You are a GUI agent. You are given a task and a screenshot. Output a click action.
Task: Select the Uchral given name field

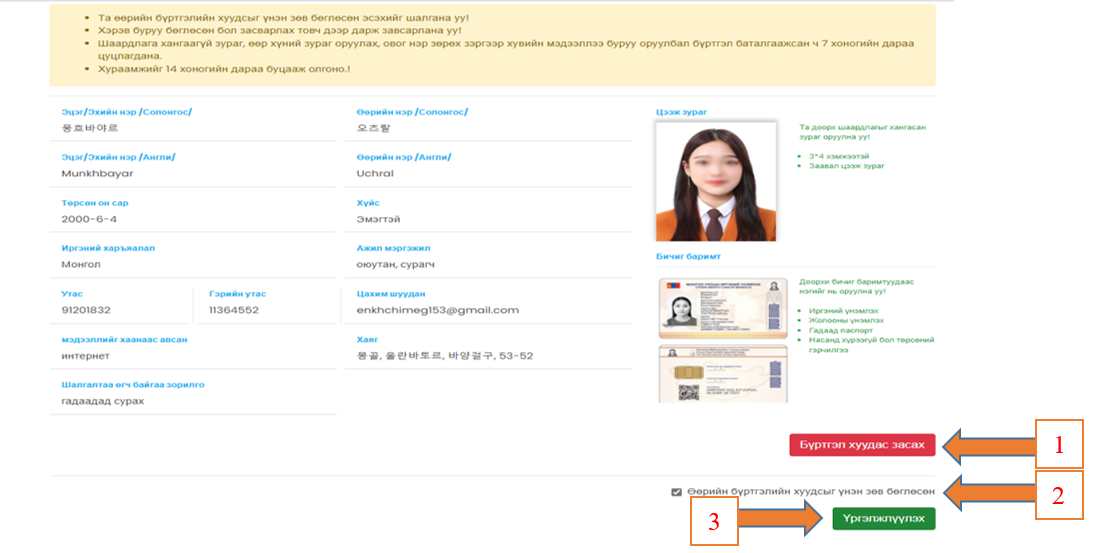(x=375, y=173)
